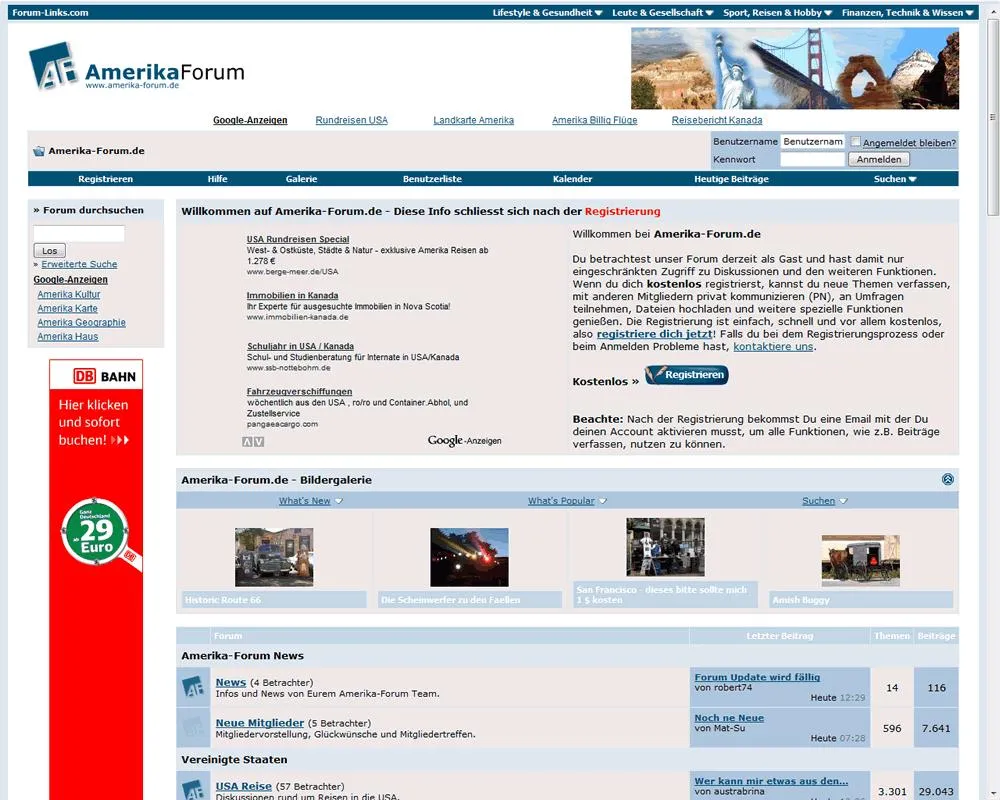The height and width of the screenshot is (800, 1000).
Task: Follow the 'kontaktiere uns' link
Action: point(773,346)
